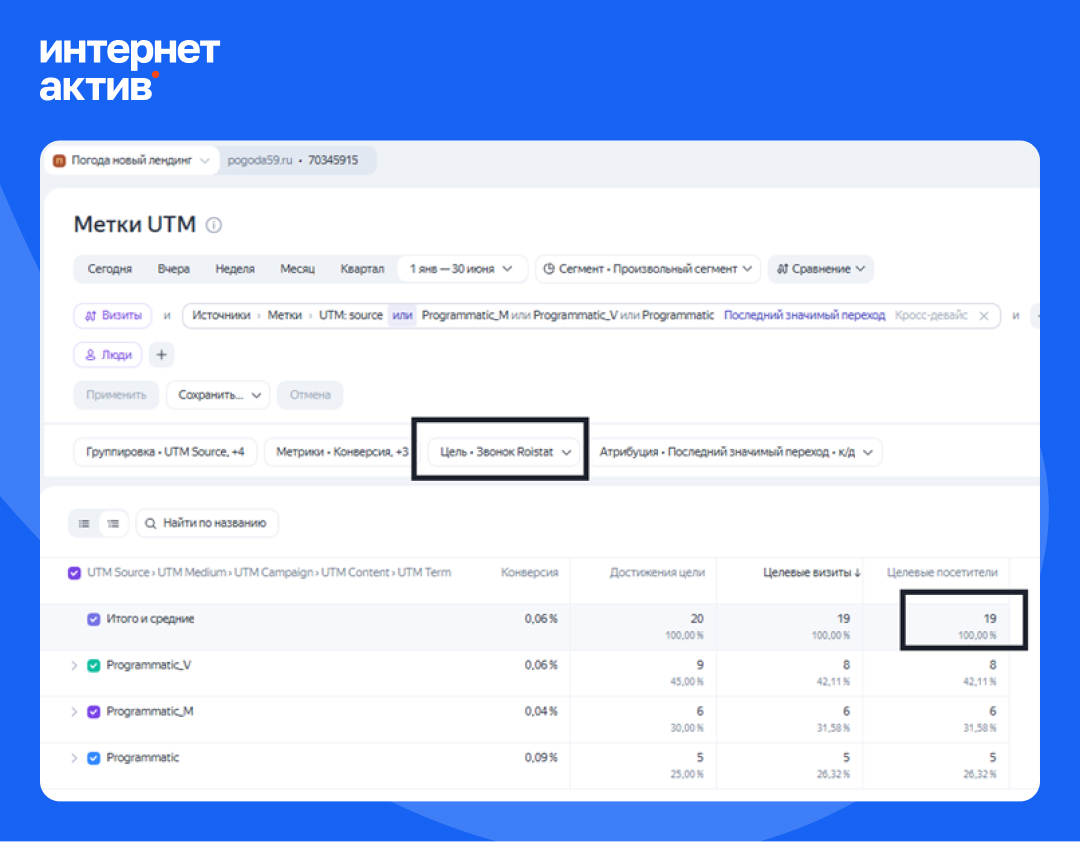Click the Programmatic_V conversion value 0,06 %
Screen dimensions: 1080x842
pos(541,666)
